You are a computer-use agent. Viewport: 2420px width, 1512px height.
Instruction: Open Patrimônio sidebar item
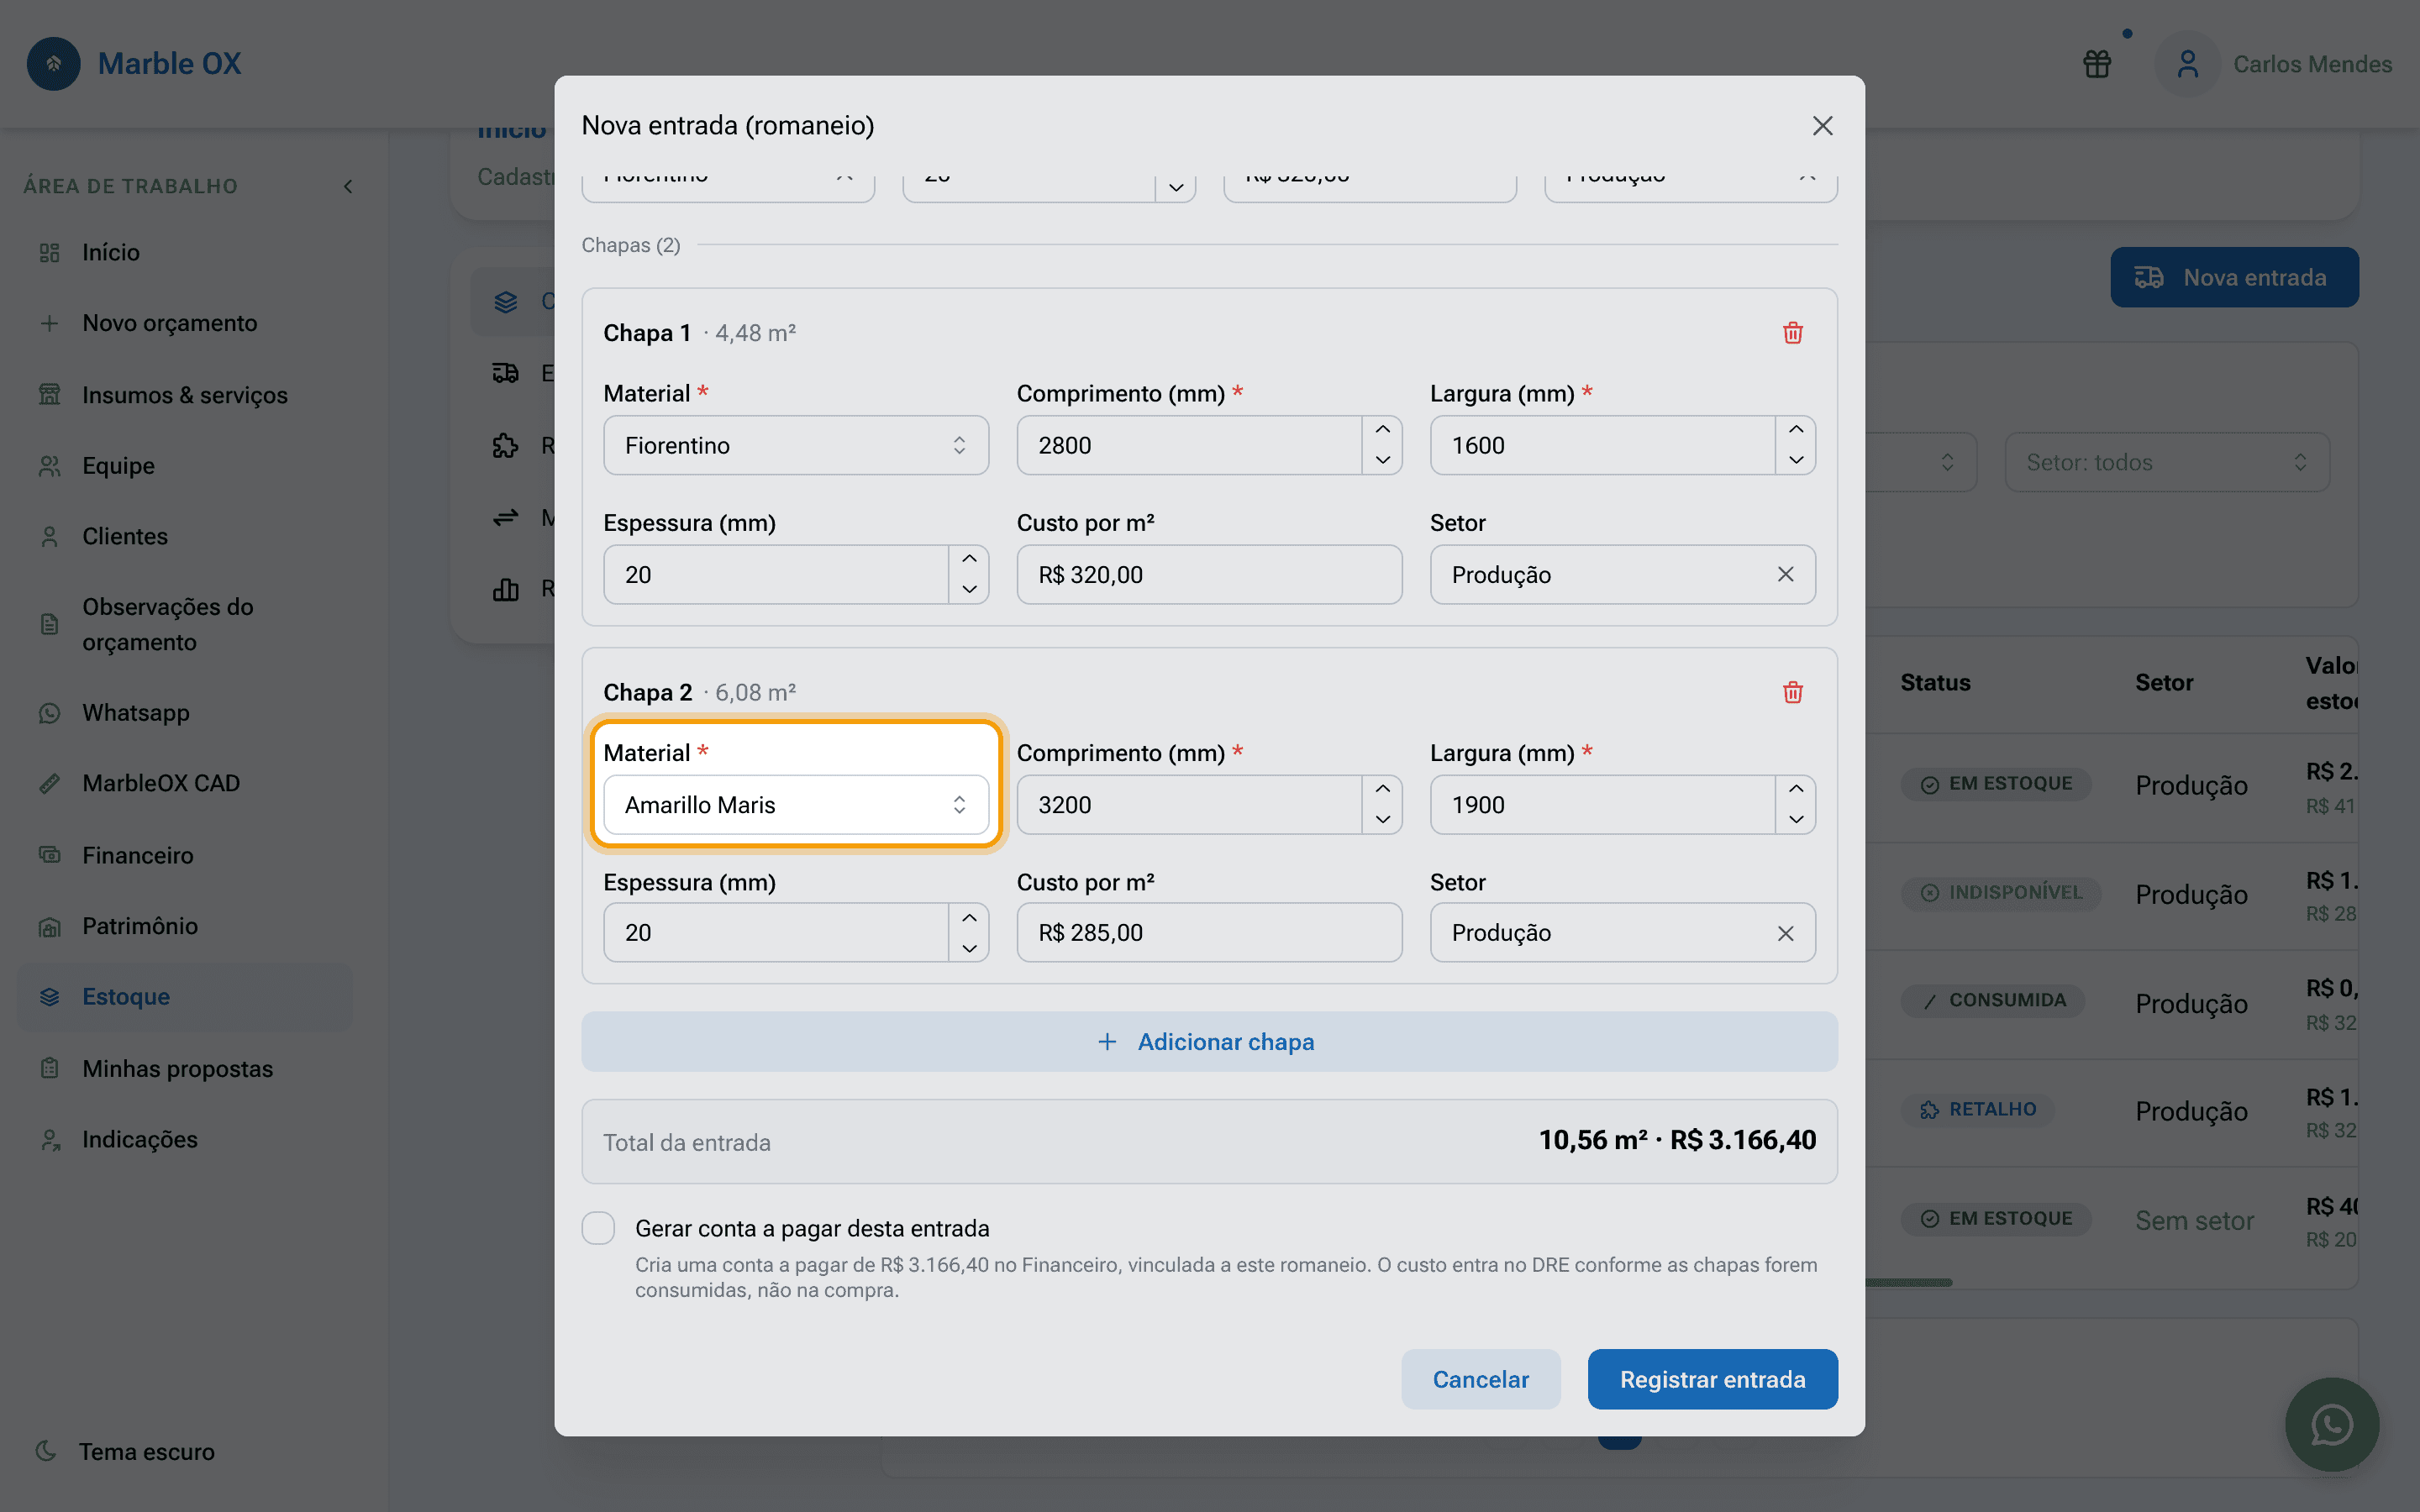(x=185, y=926)
